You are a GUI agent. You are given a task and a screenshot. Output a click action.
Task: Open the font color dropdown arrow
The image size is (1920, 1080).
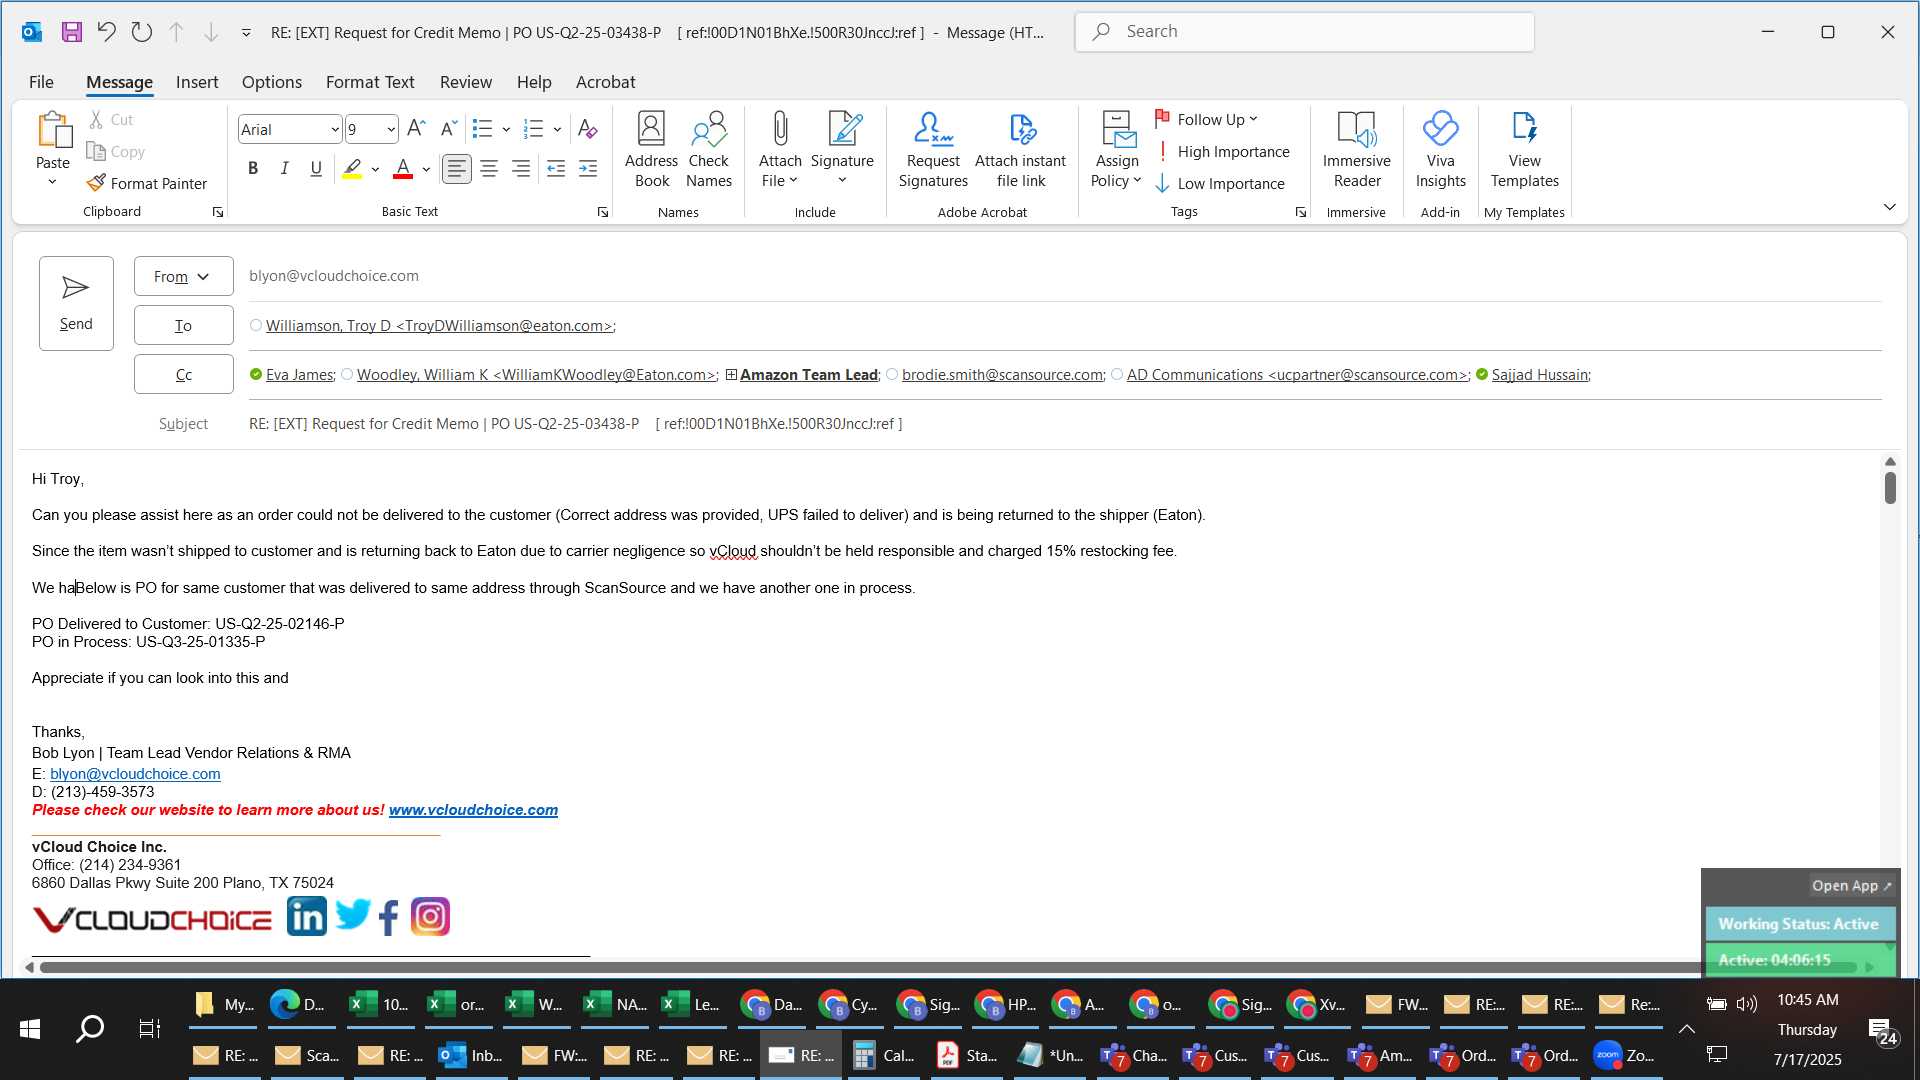pos(427,169)
